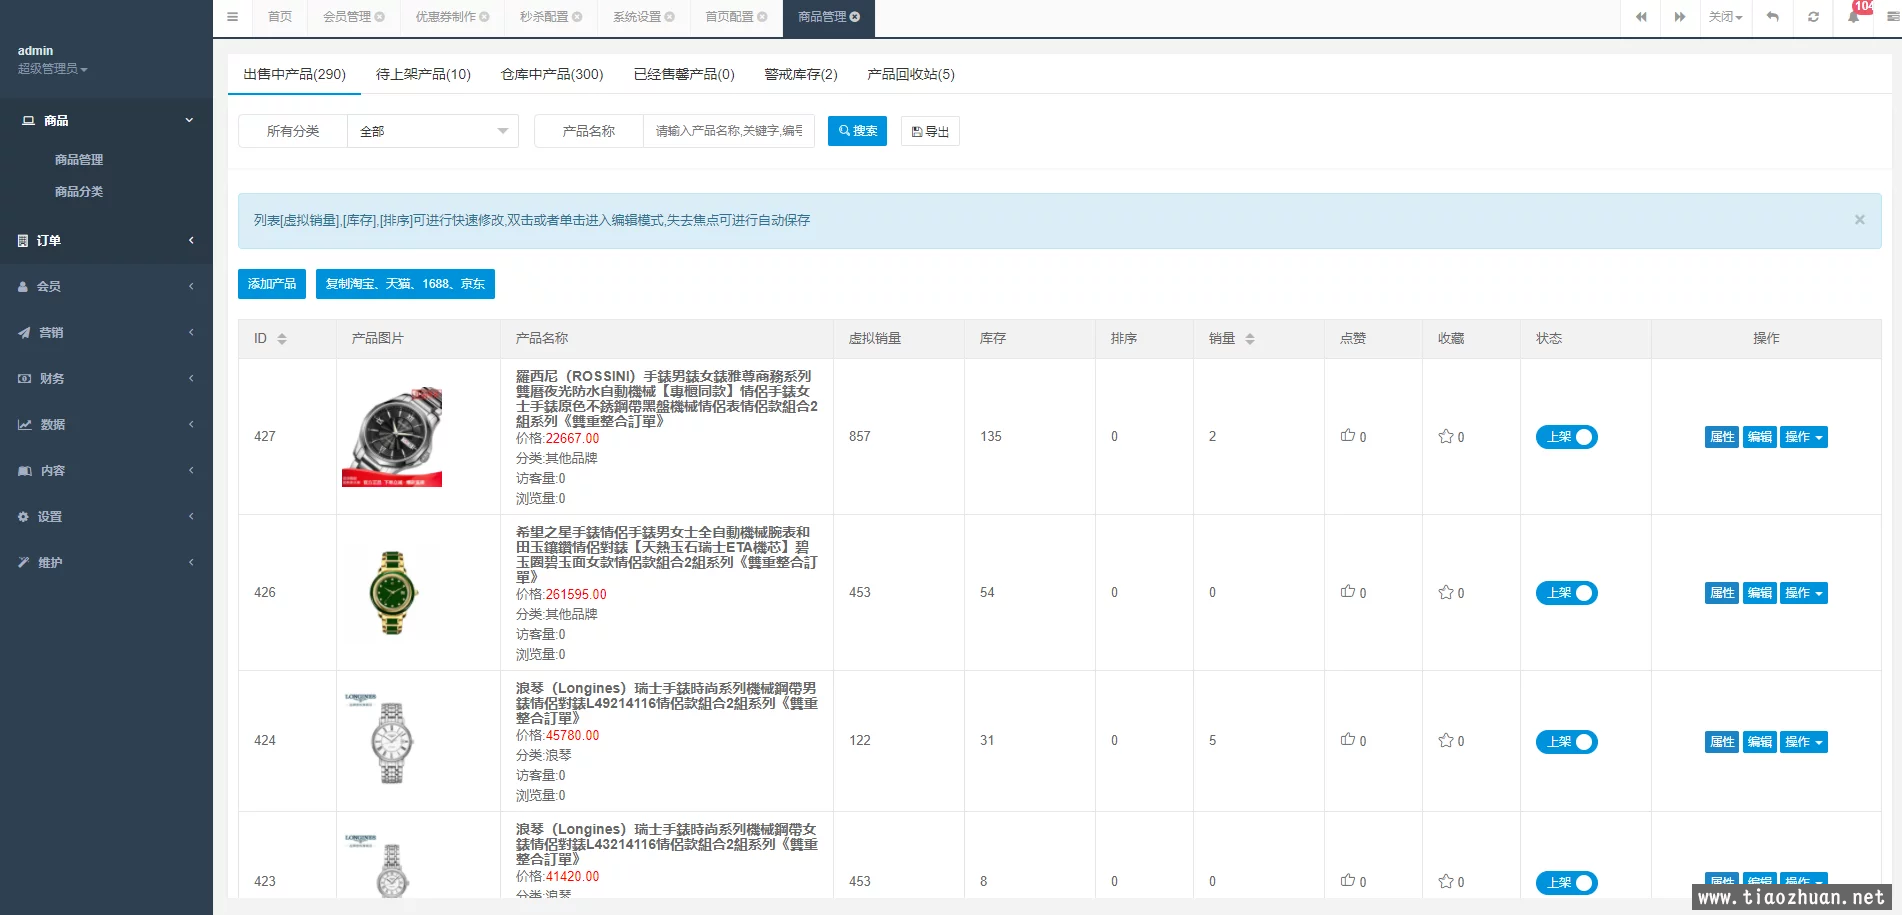Open 操作 dropdown for product 427
This screenshot has width=1902, height=915.
tap(1804, 437)
